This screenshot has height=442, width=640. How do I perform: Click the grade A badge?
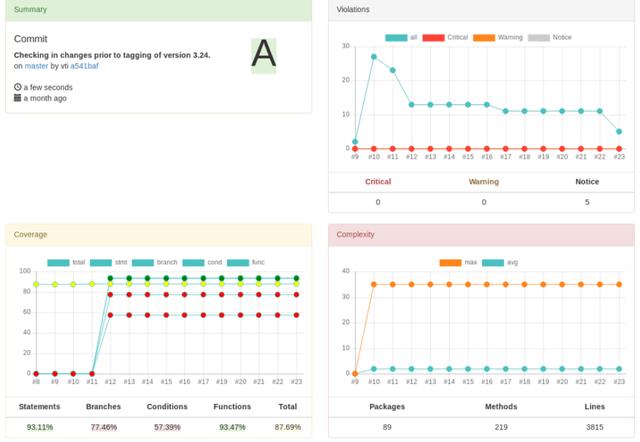click(263, 55)
